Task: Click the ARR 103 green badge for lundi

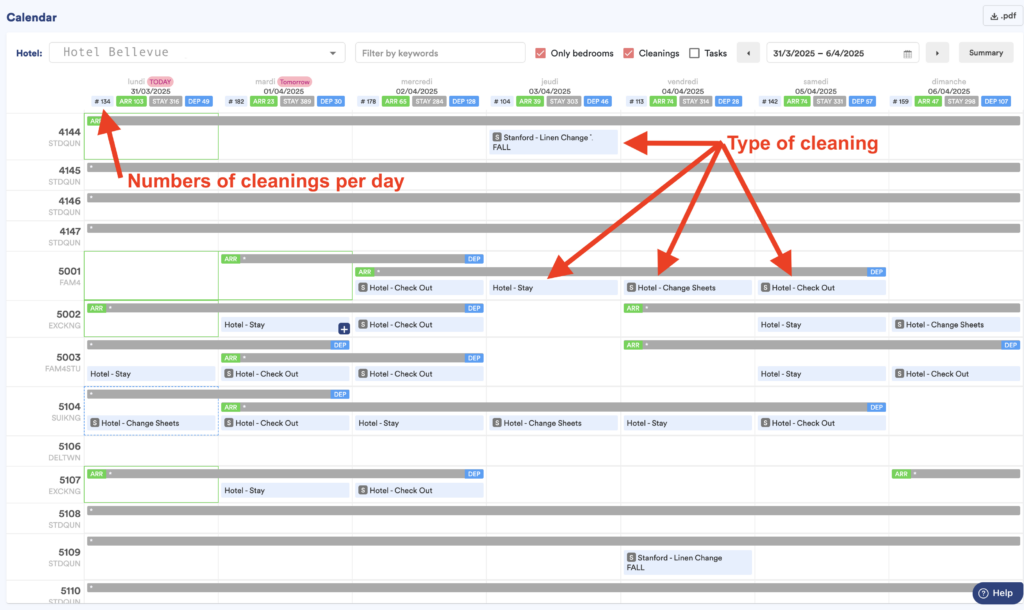Action: tap(131, 102)
